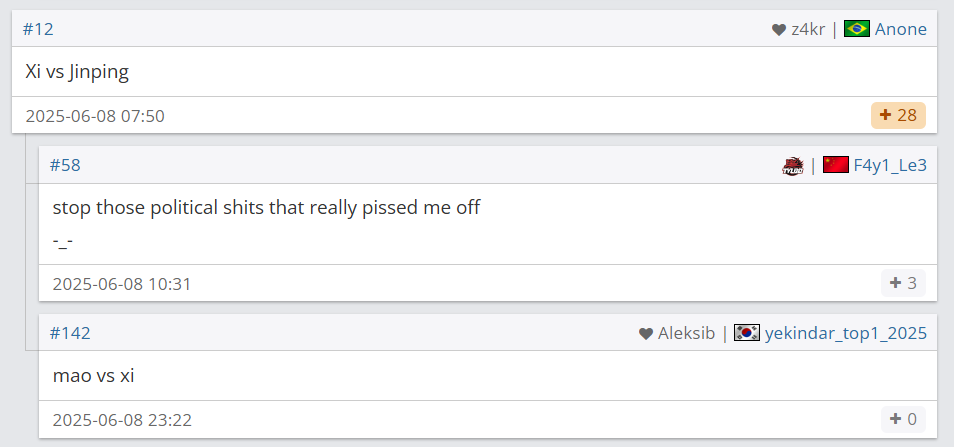
Task: Visit Anone's user profile
Action: point(900,29)
